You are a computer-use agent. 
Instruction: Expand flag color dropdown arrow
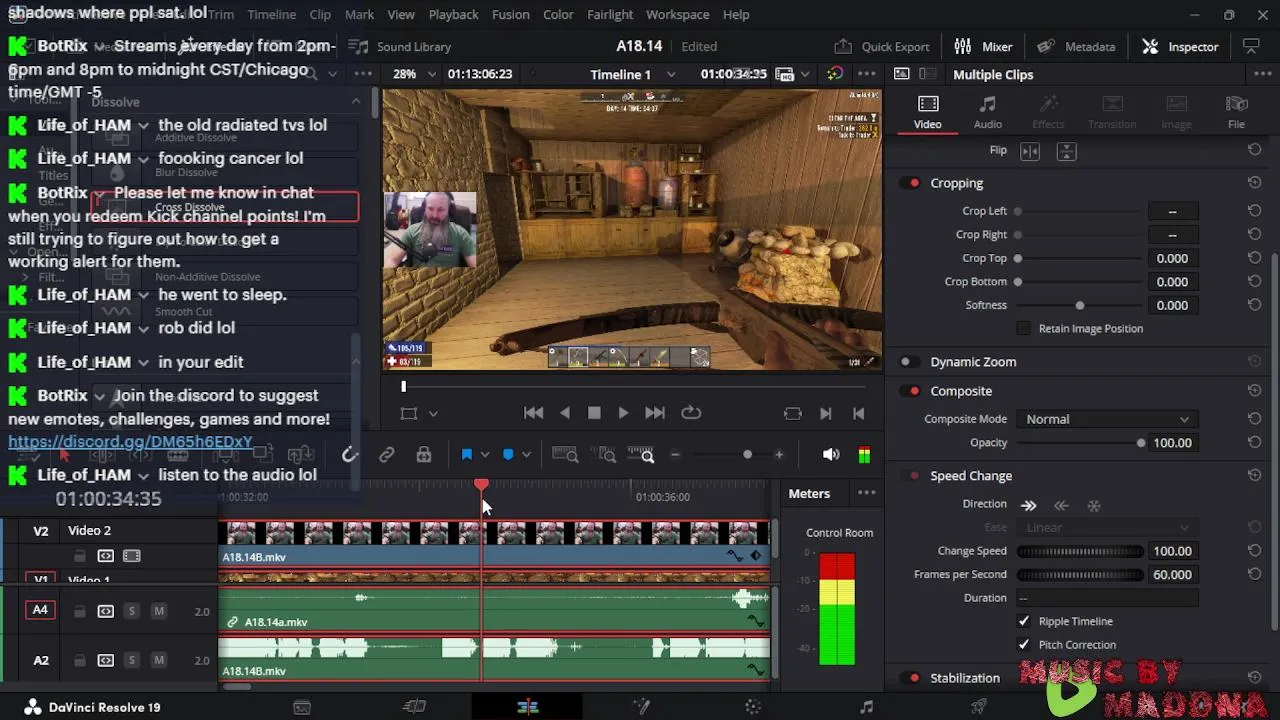coord(485,455)
